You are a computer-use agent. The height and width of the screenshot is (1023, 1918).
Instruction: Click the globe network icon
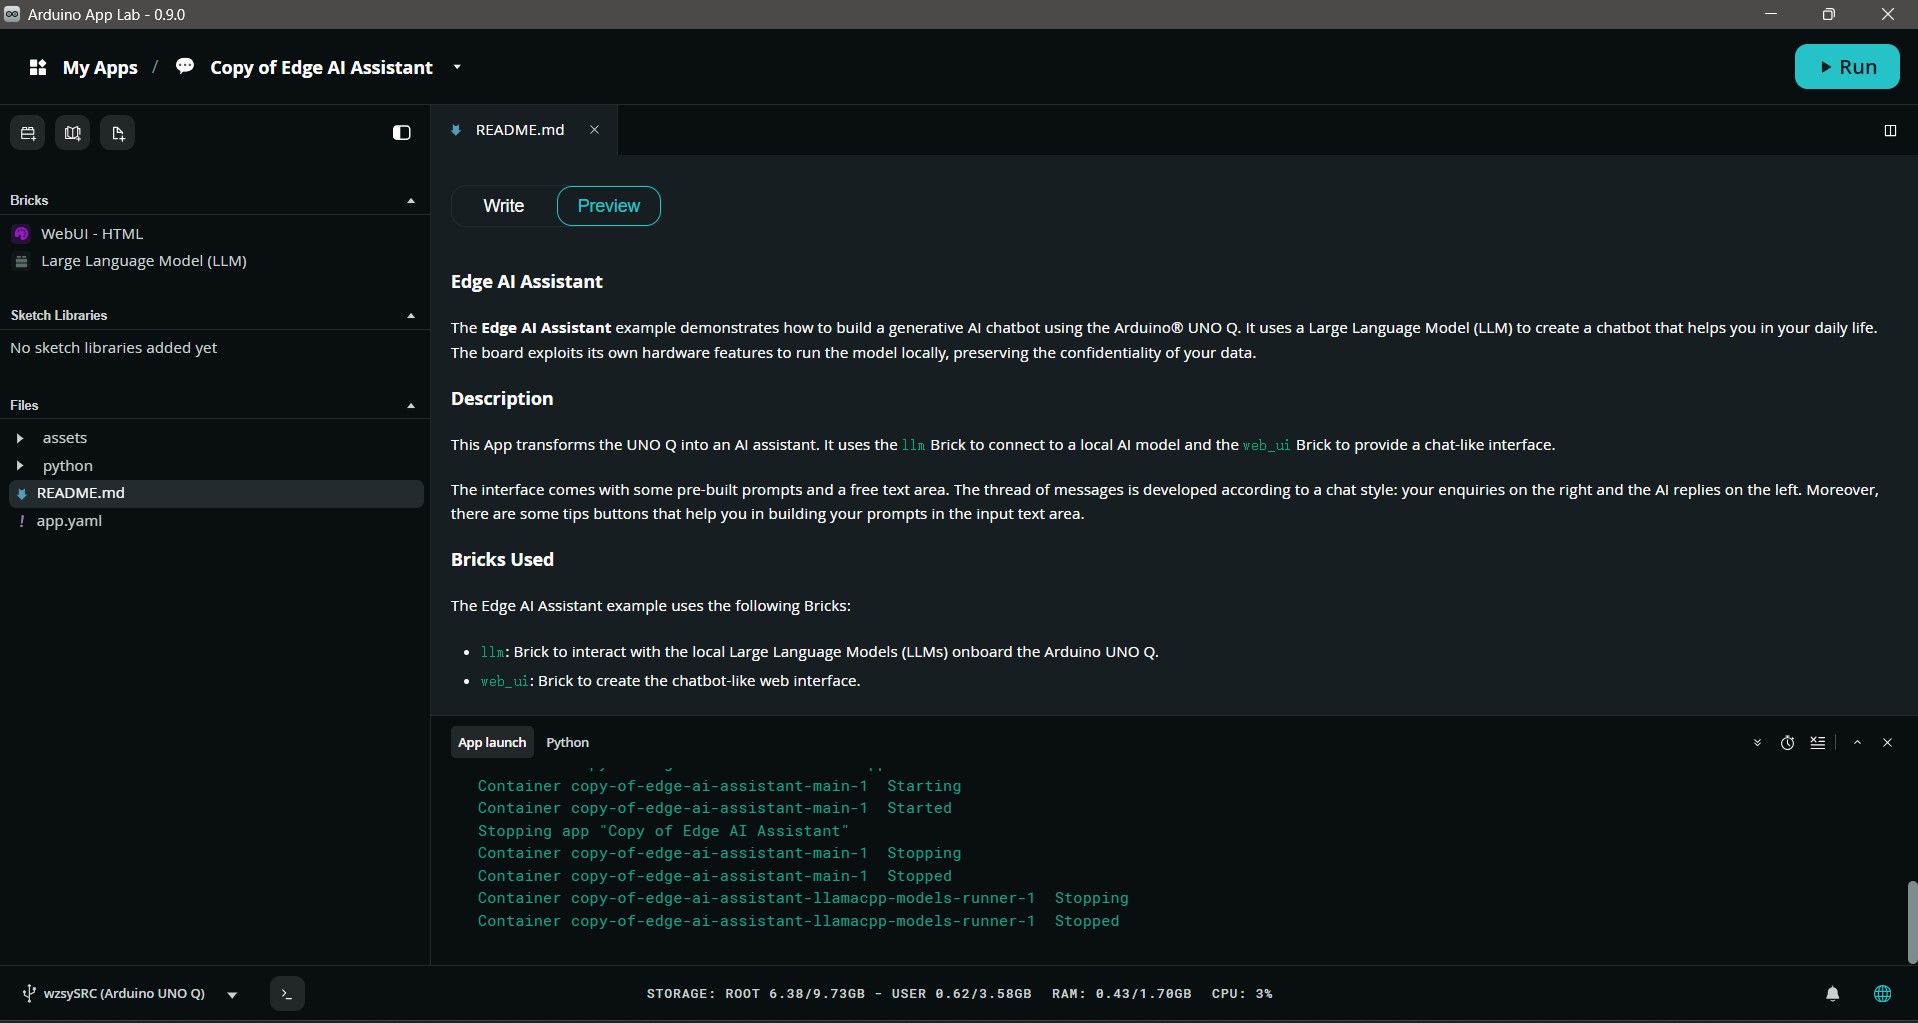click(x=1883, y=994)
